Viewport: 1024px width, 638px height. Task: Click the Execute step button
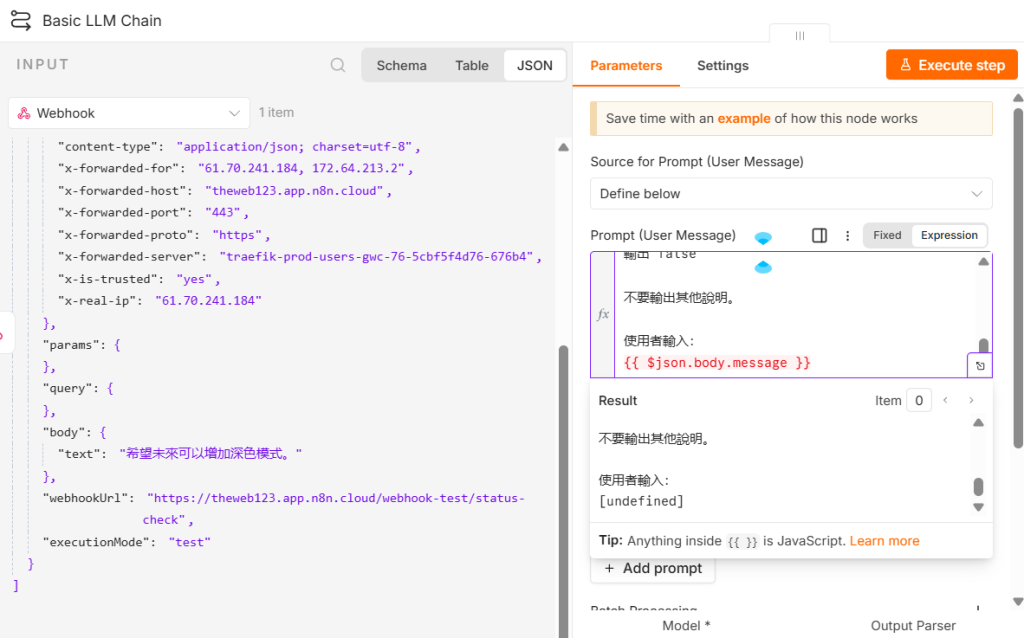point(952,65)
